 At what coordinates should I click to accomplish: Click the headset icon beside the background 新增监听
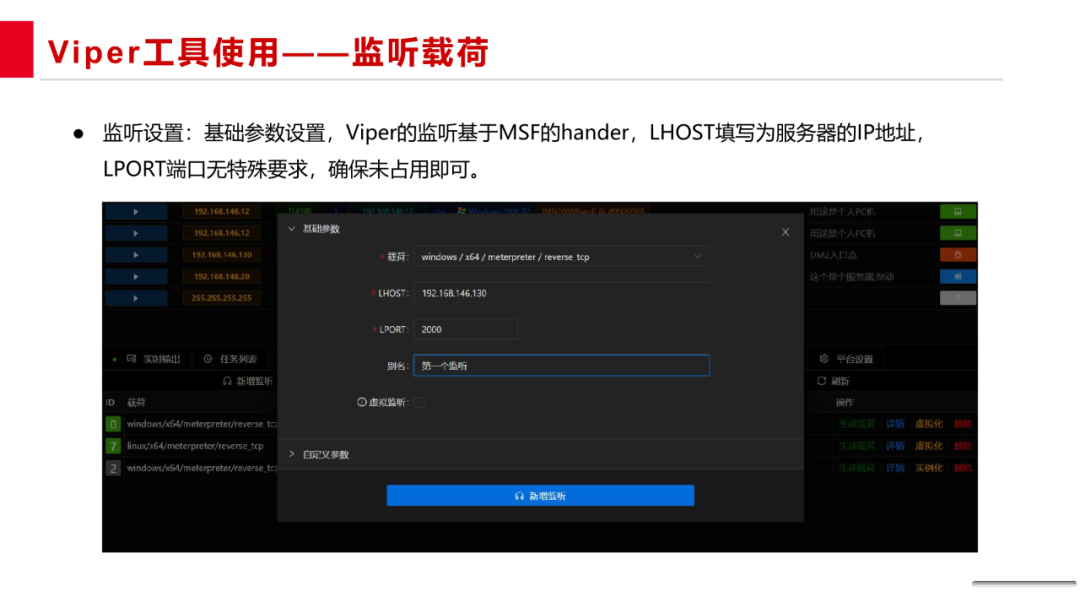(x=227, y=381)
